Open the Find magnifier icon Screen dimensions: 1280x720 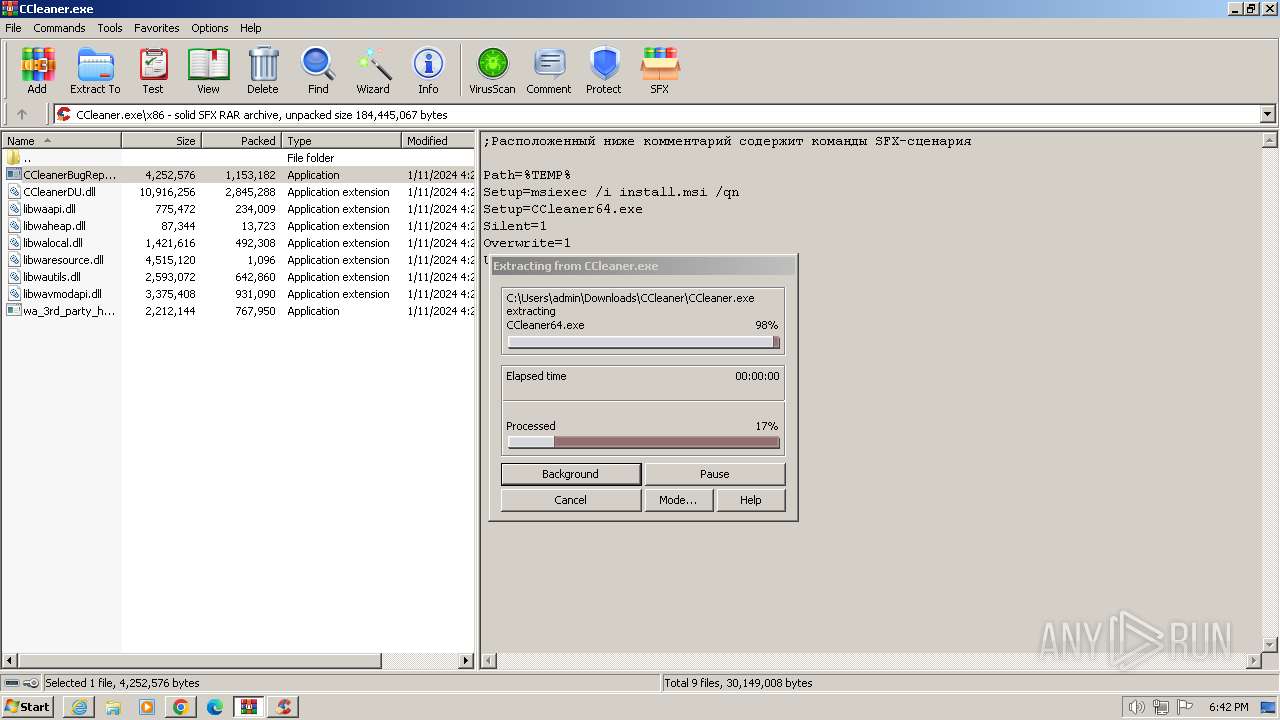318,70
